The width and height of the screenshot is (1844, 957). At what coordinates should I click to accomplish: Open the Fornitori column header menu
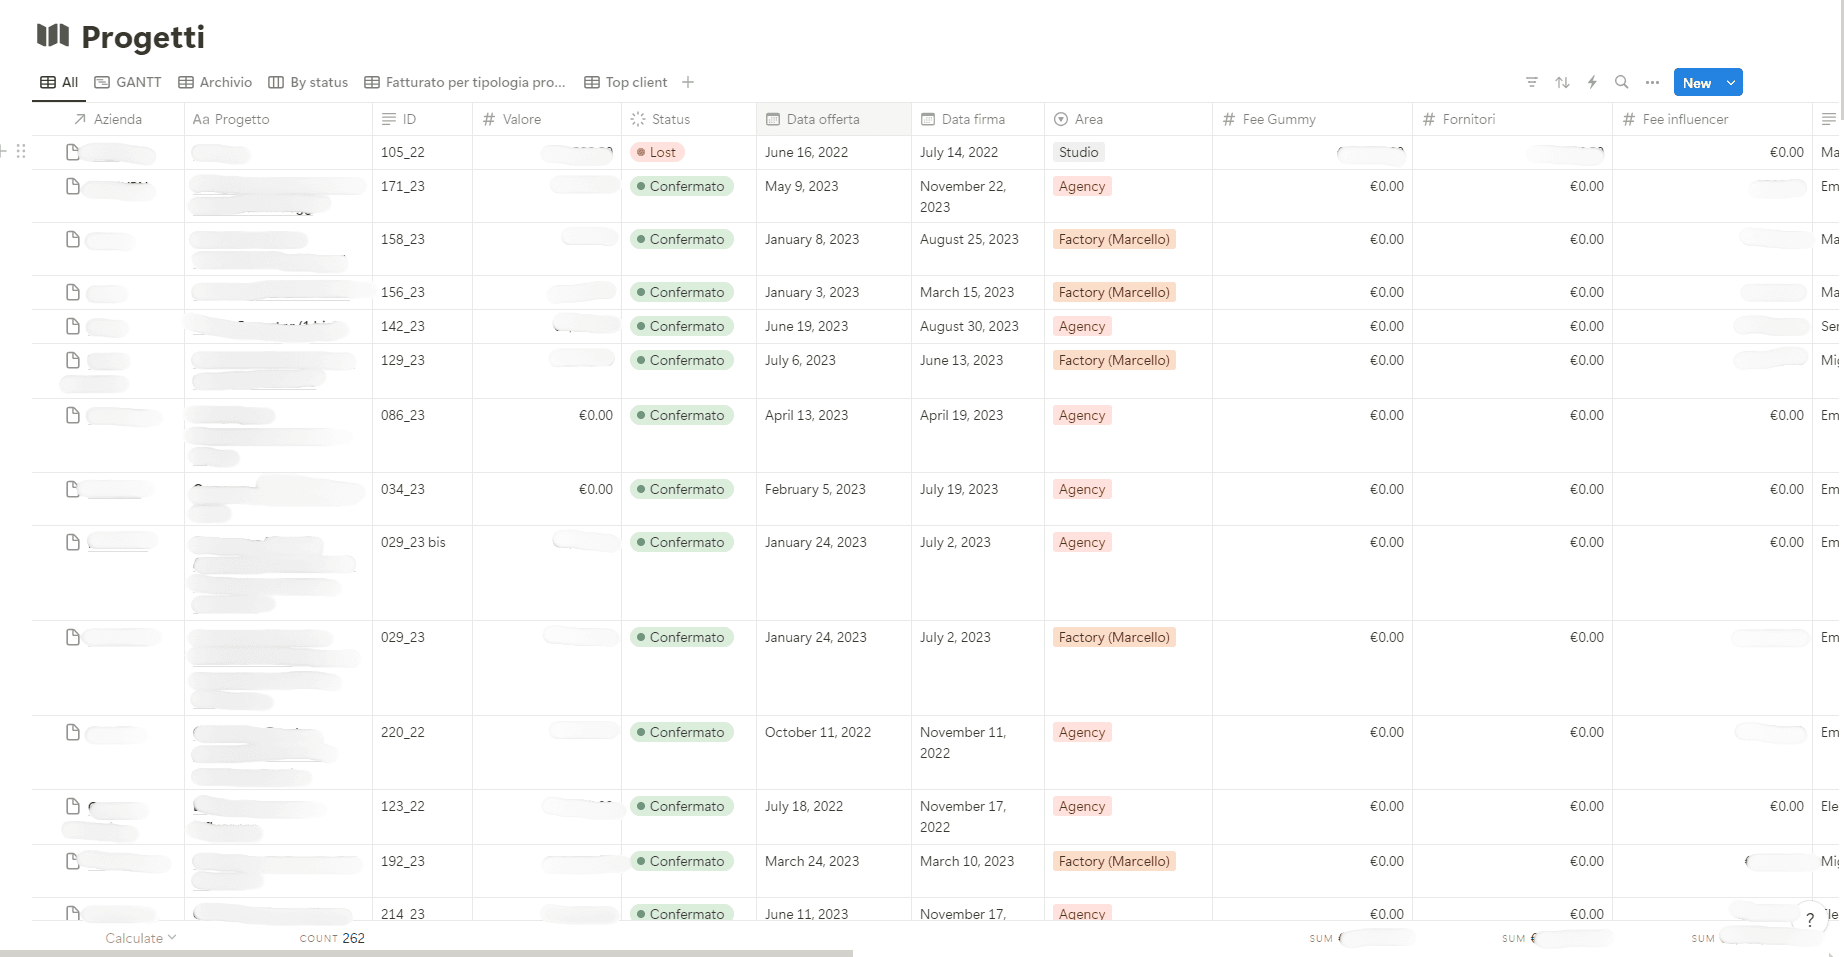coord(1512,119)
